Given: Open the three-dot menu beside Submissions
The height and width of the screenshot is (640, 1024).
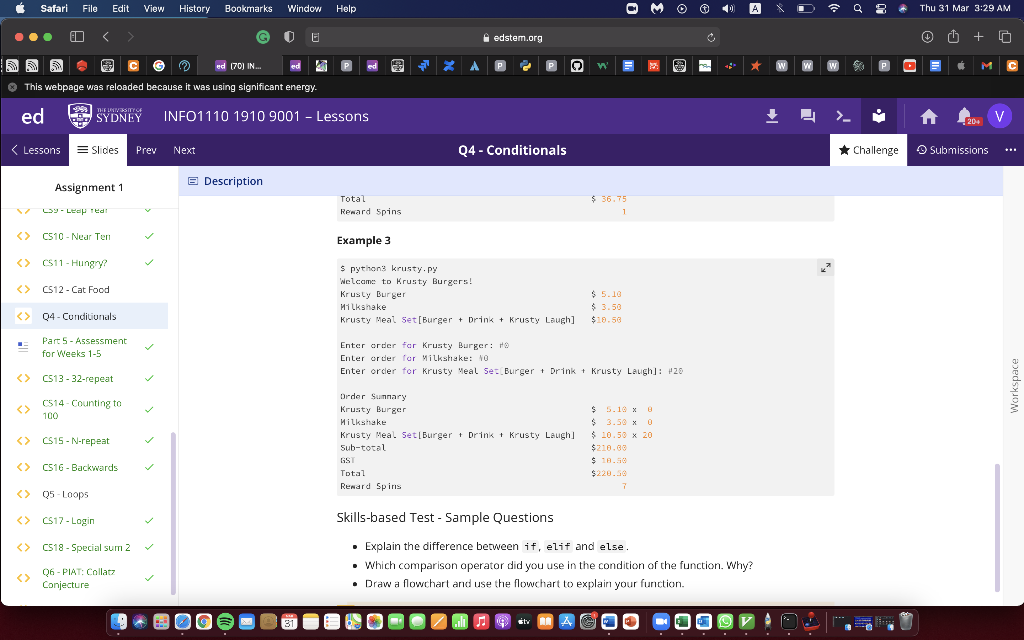Looking at the screenshot, I should pyautogui.click(x=1011, y=150).
